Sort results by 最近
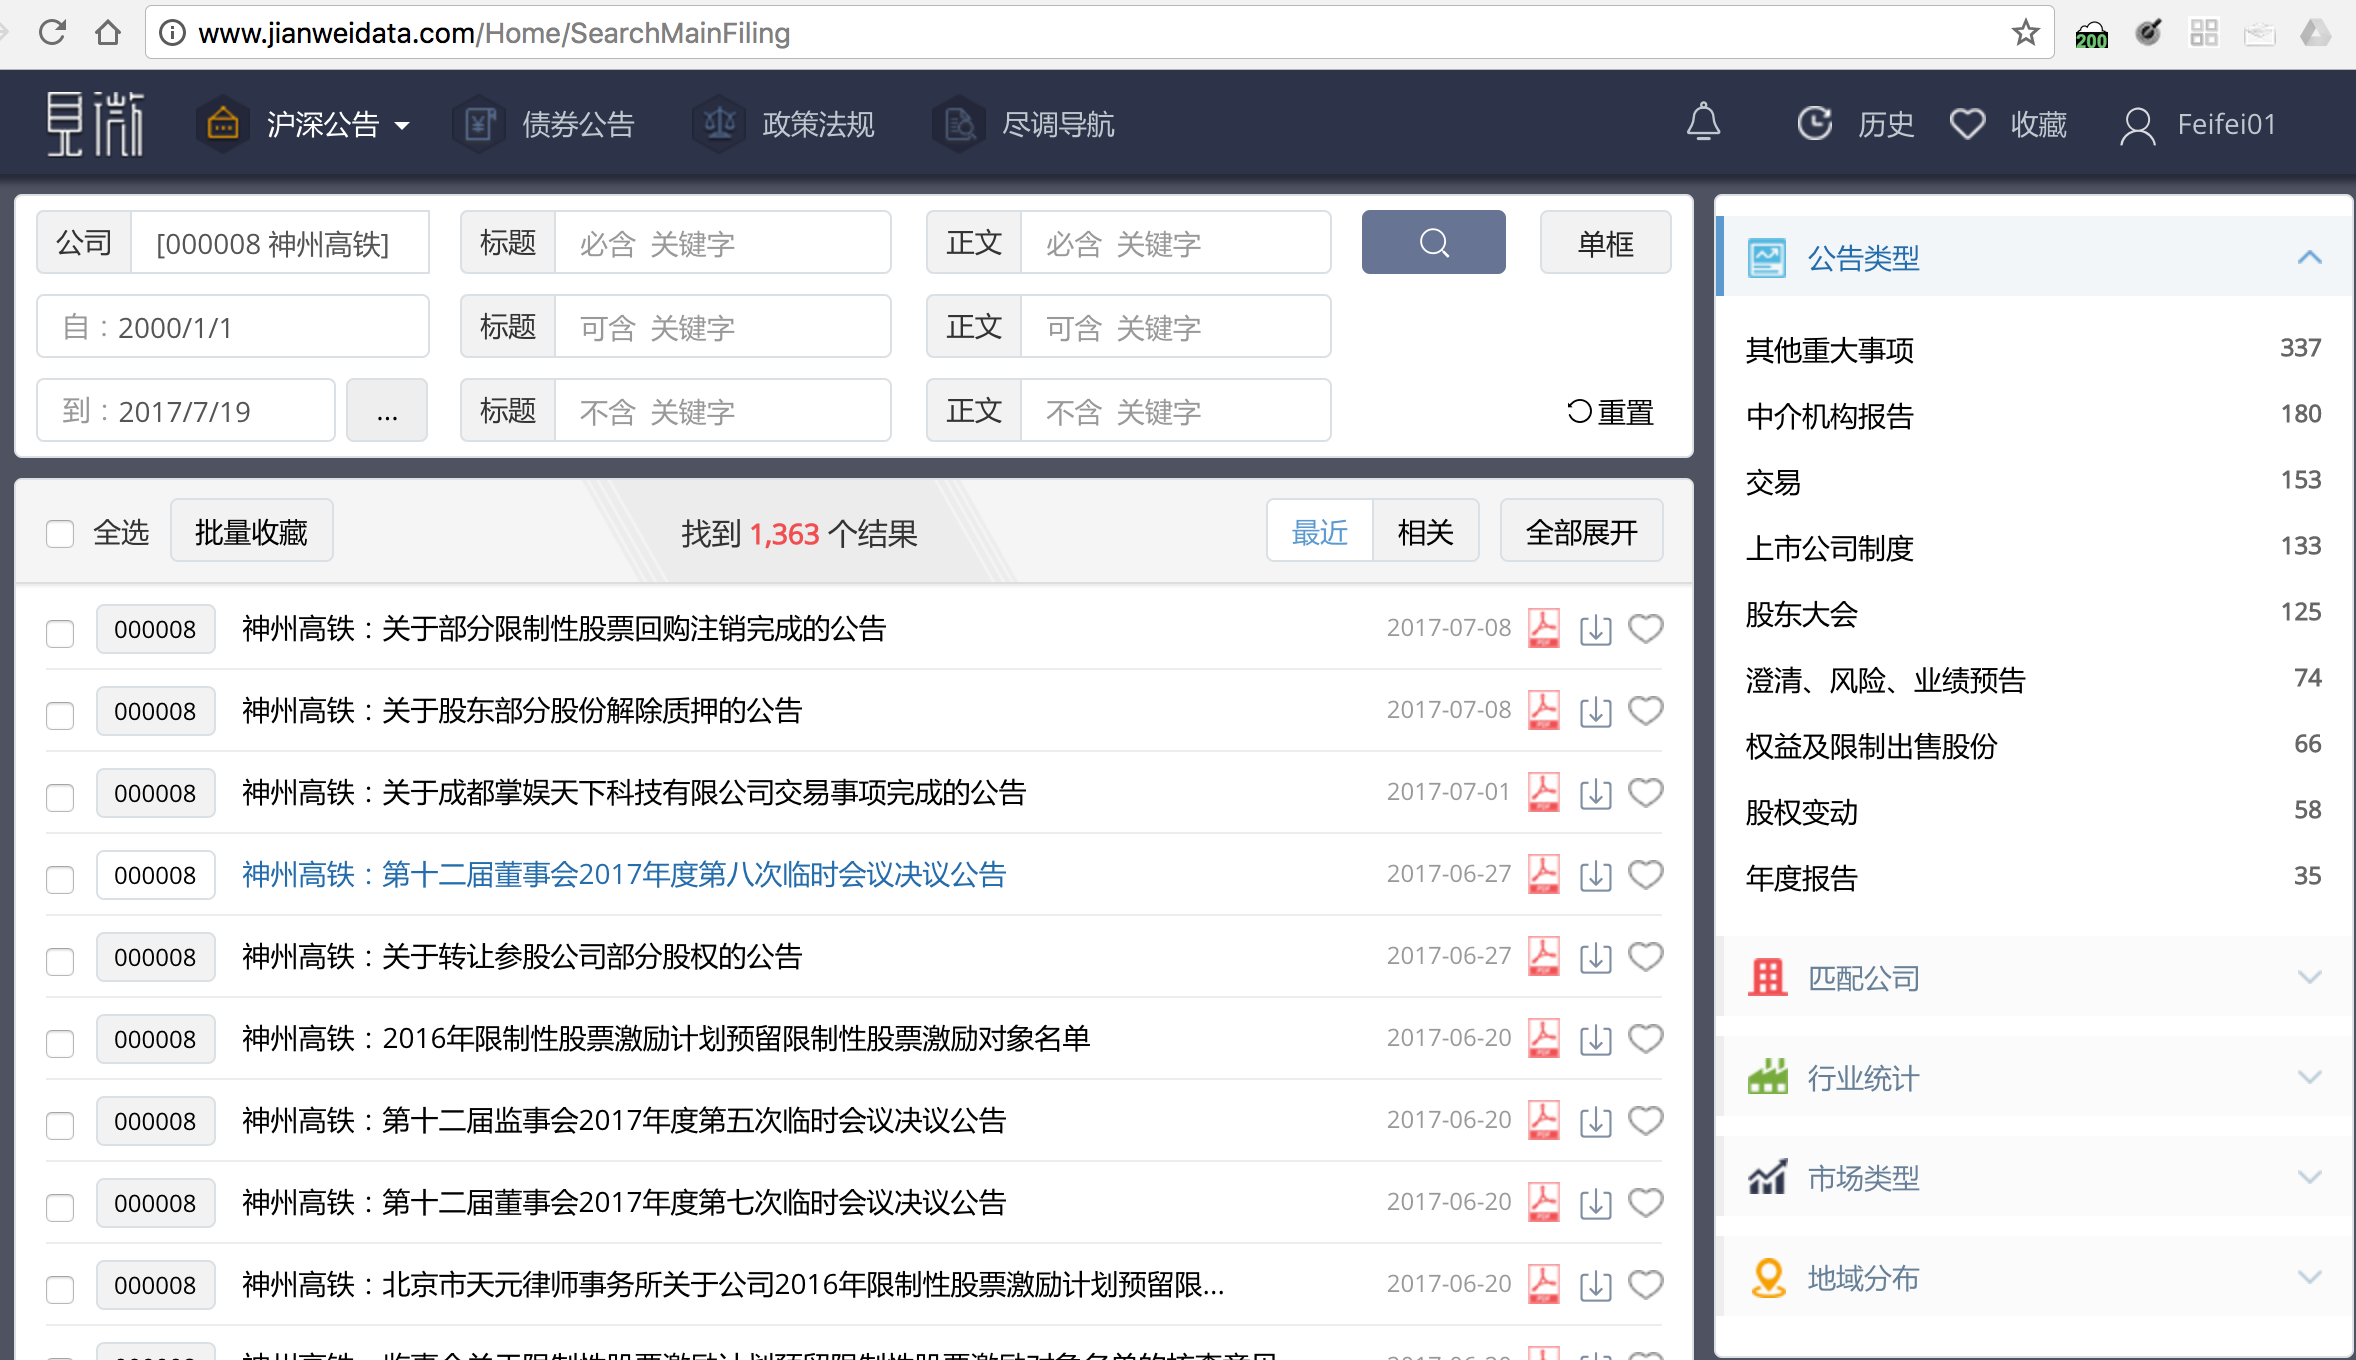The image size is (2356, 1360). coord(1319,532)
